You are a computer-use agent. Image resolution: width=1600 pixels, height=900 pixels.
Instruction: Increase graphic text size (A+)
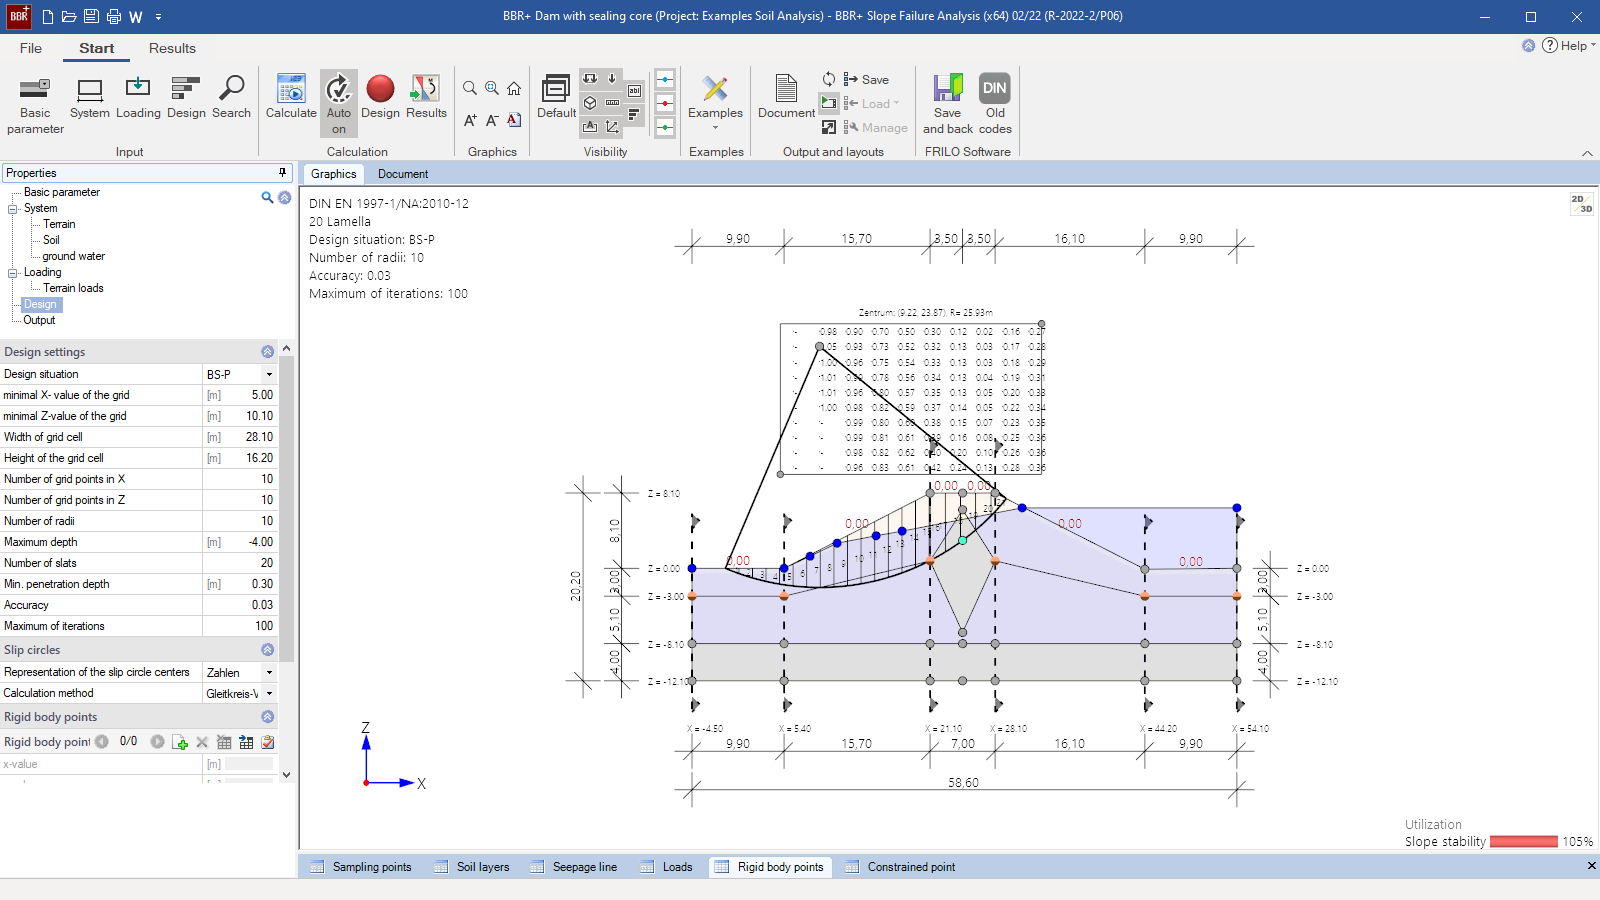[470, 120]
